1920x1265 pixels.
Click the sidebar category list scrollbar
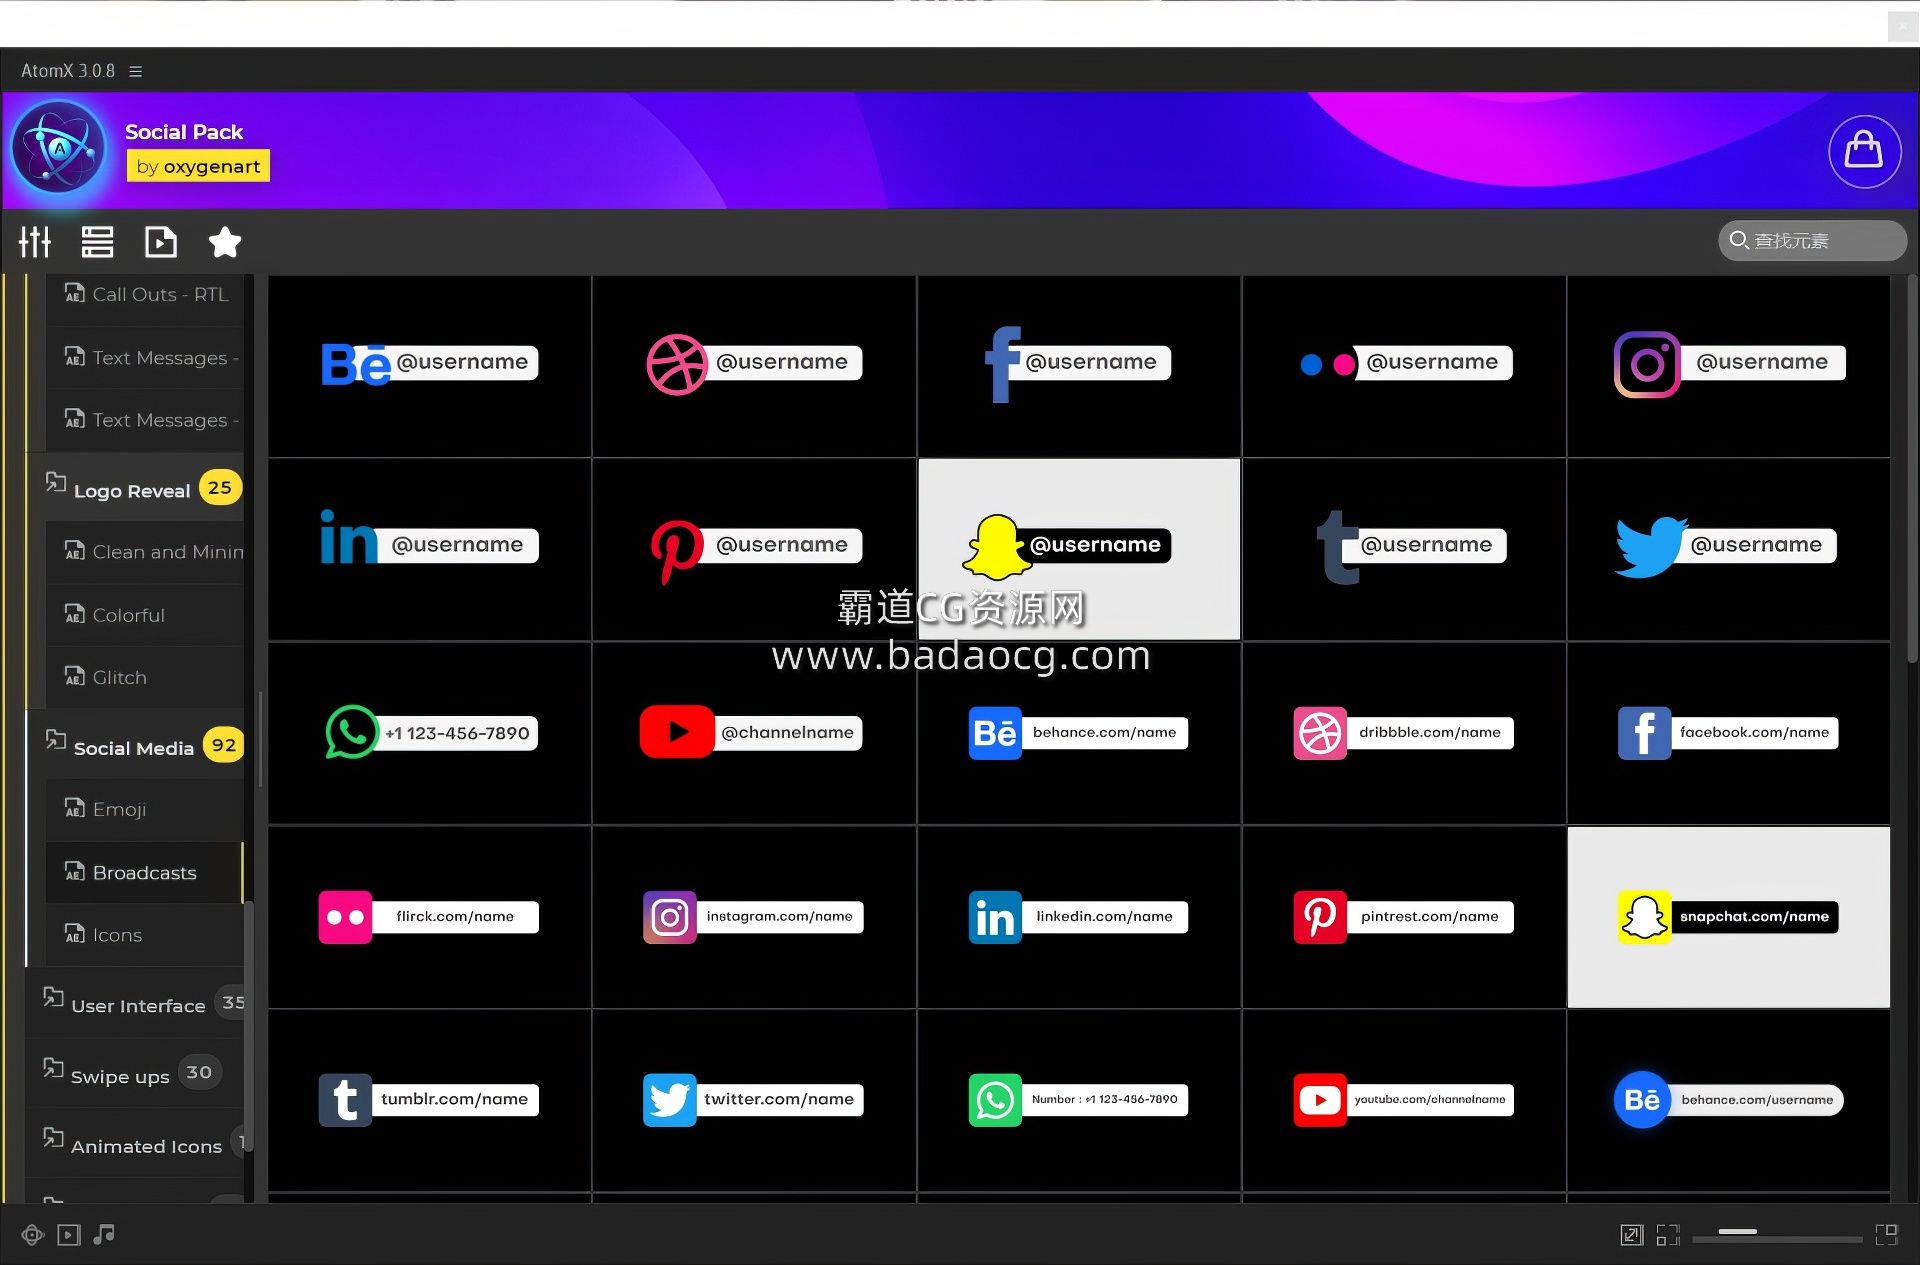point(249,1025)
